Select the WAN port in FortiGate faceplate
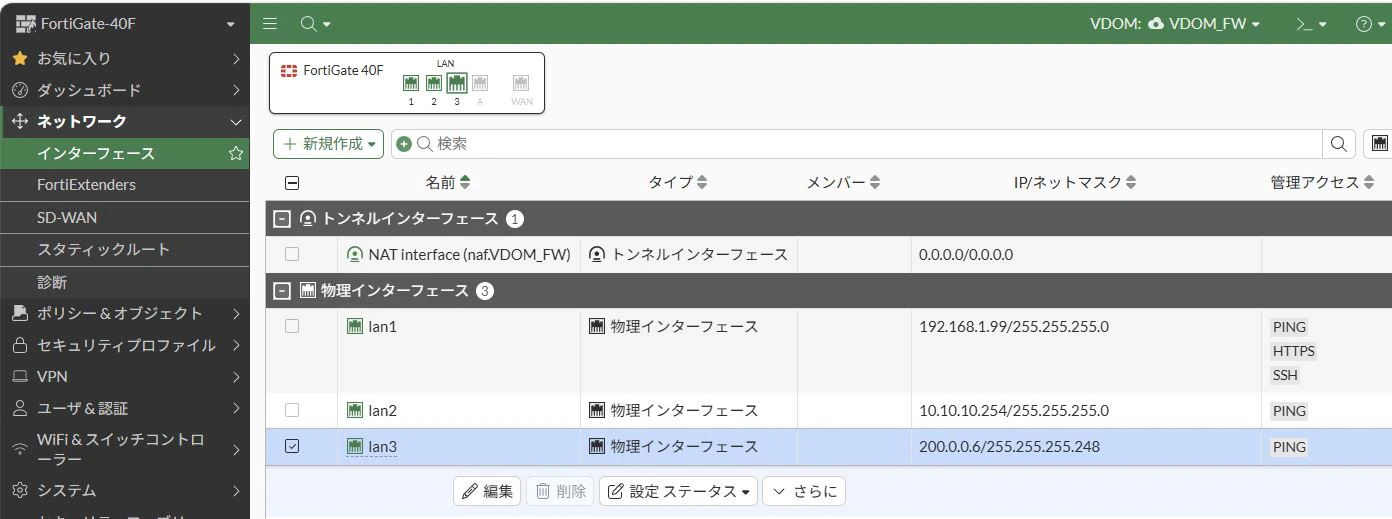 click(x=521, y=83)
